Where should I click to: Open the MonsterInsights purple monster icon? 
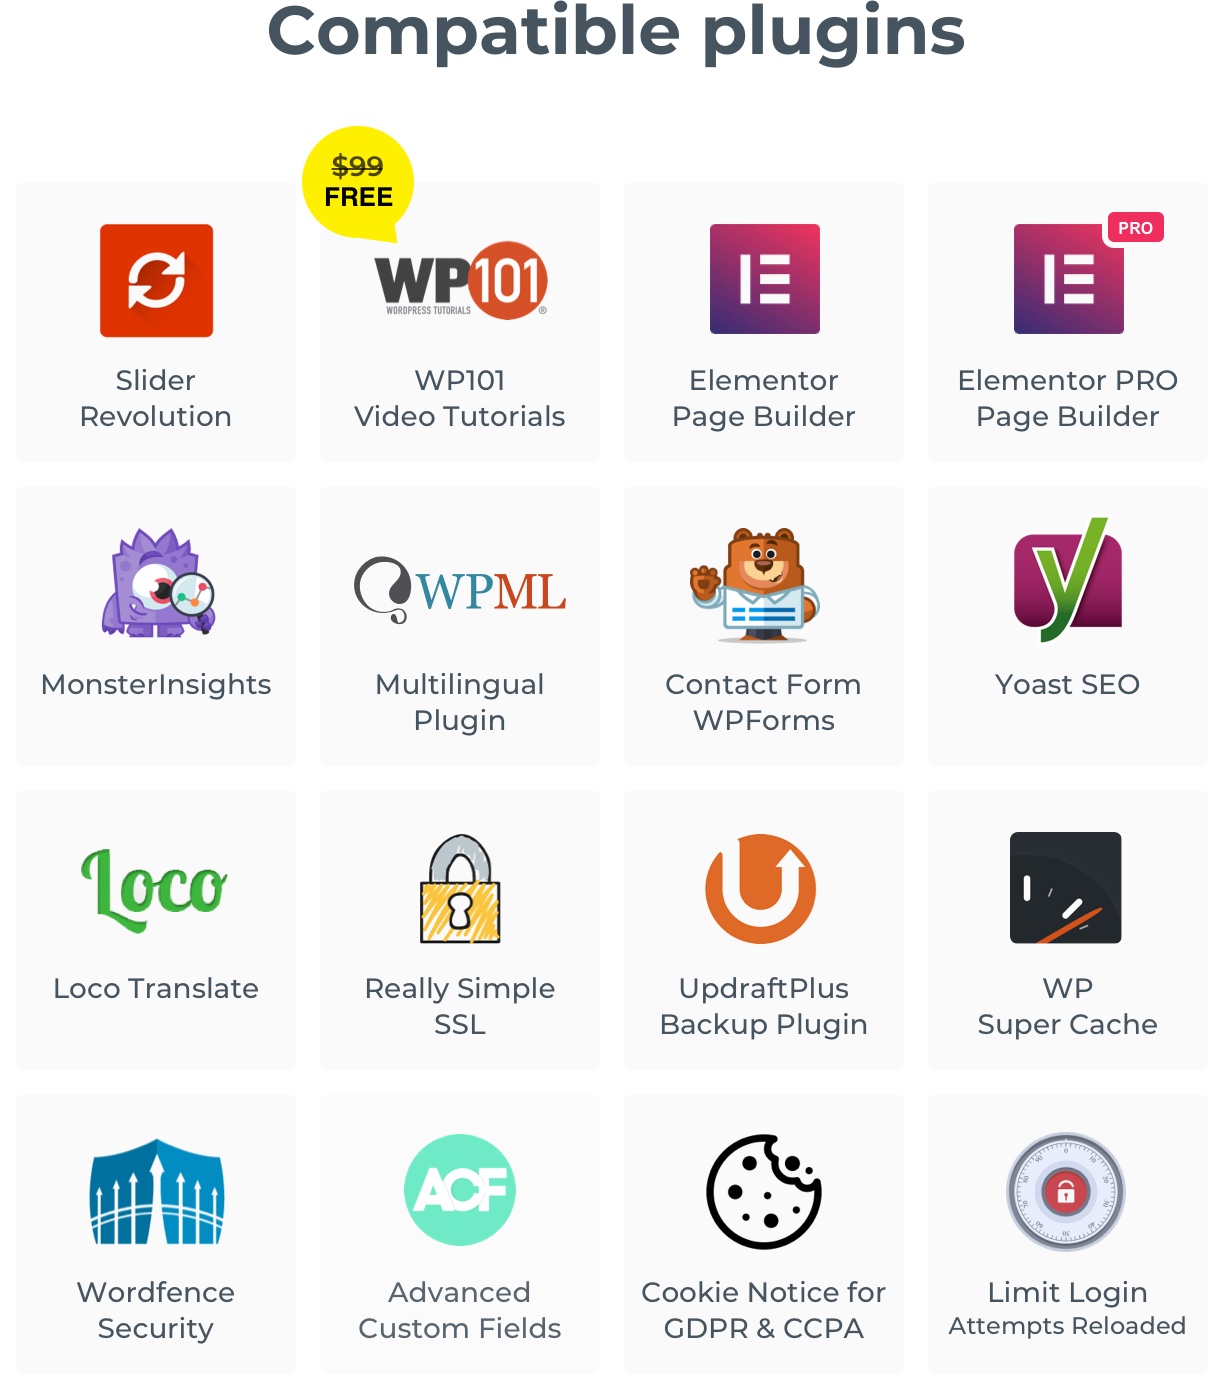(x=158, y=582)
